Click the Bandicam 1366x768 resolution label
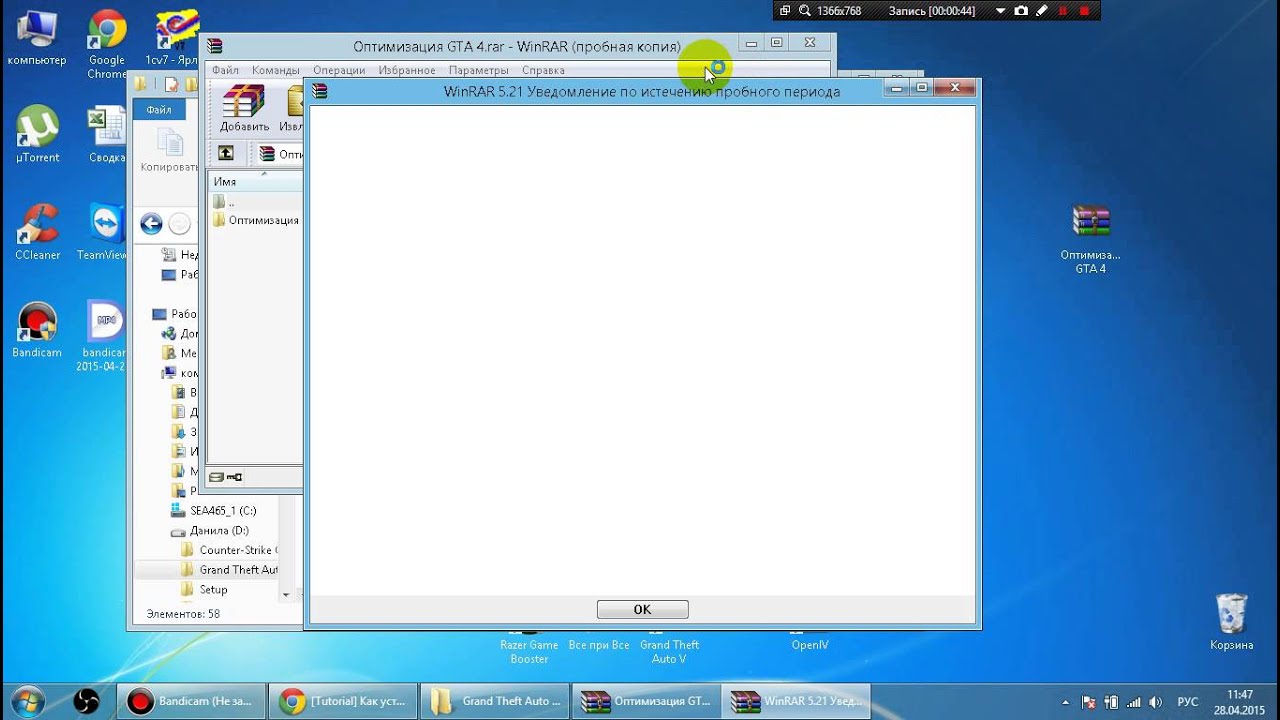1280x720 pixels. [839, 11]
